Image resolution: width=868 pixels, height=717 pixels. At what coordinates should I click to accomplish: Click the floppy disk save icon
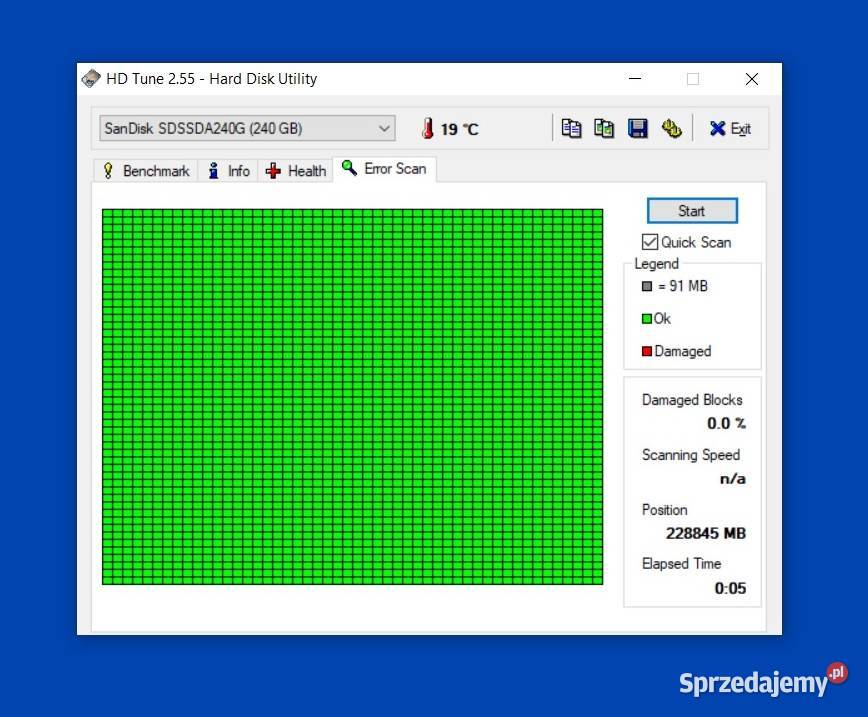(x=637, y=128)
